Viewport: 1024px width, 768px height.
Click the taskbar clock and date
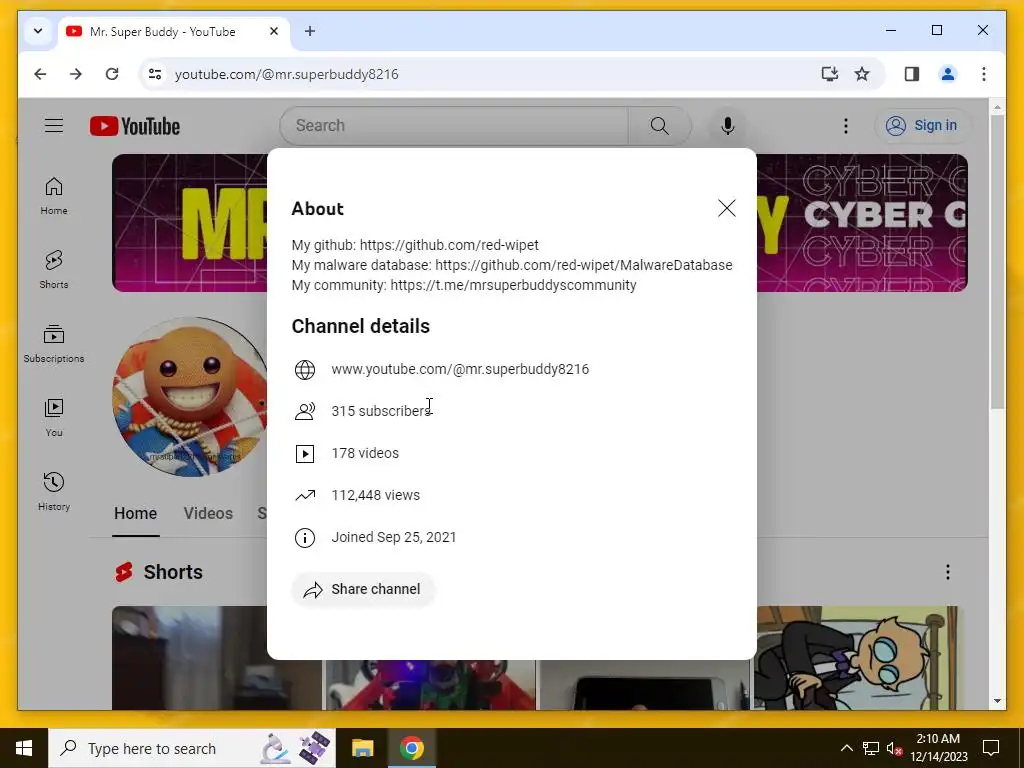pos(938,748)
